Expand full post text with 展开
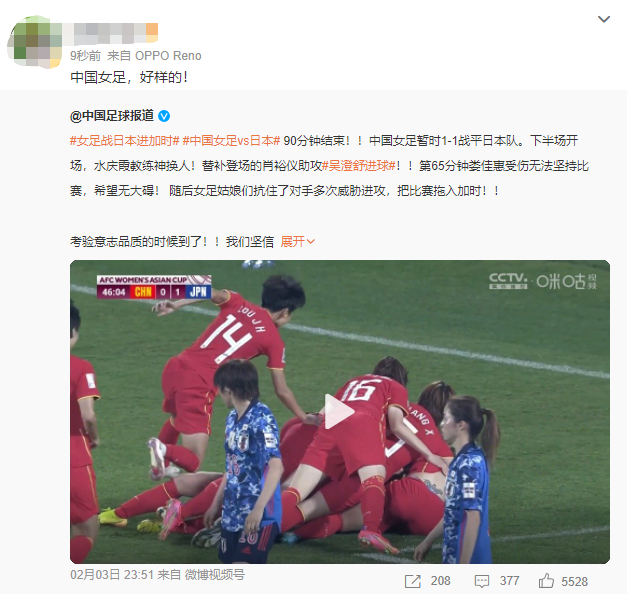 293,242
